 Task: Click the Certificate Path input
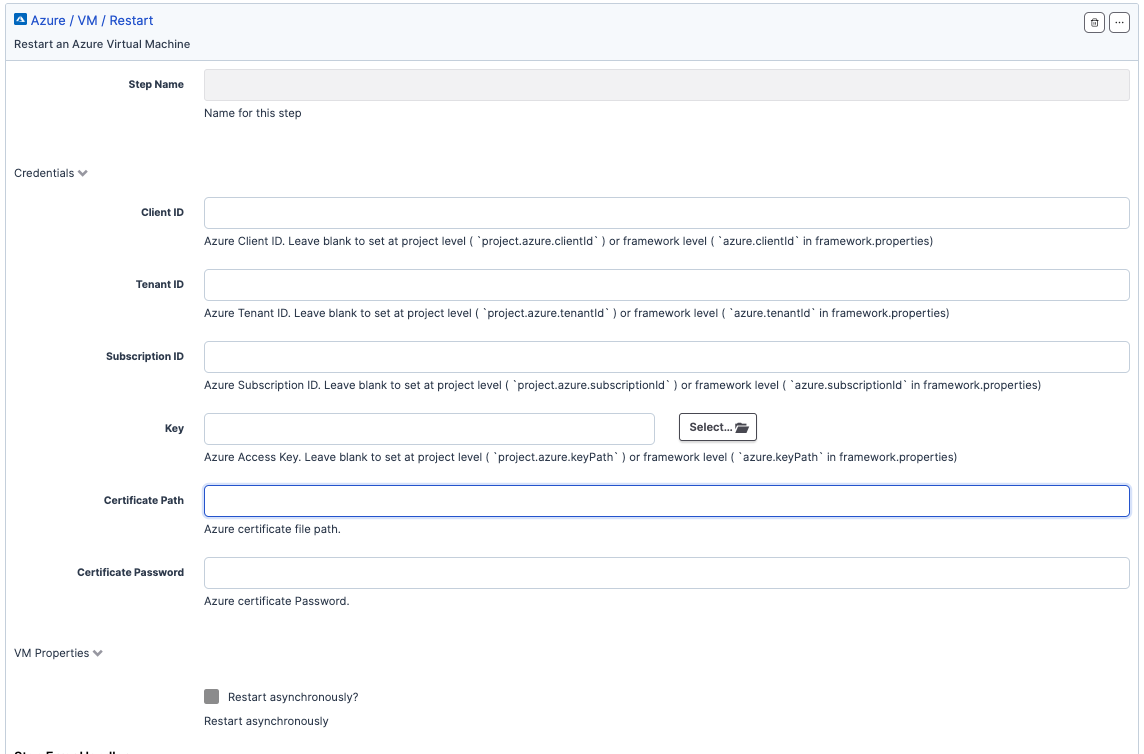coord(666,501)
